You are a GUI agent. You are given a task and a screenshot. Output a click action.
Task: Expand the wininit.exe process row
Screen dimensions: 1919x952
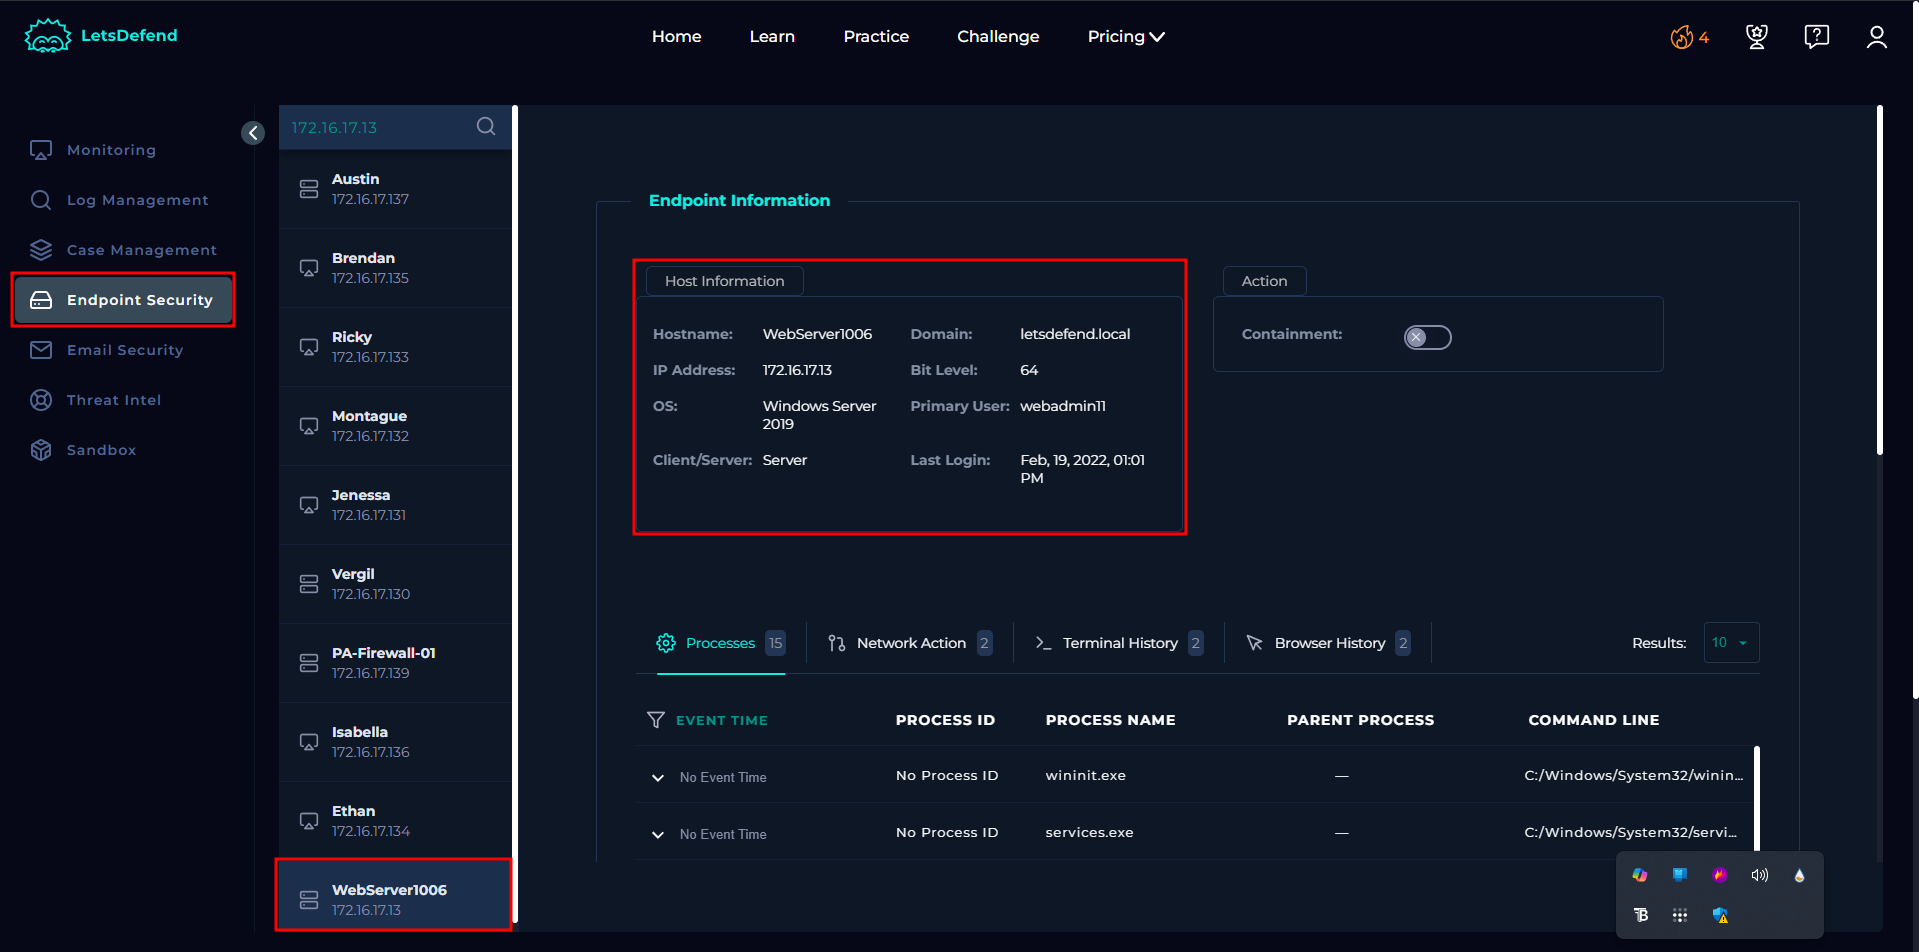658,777
